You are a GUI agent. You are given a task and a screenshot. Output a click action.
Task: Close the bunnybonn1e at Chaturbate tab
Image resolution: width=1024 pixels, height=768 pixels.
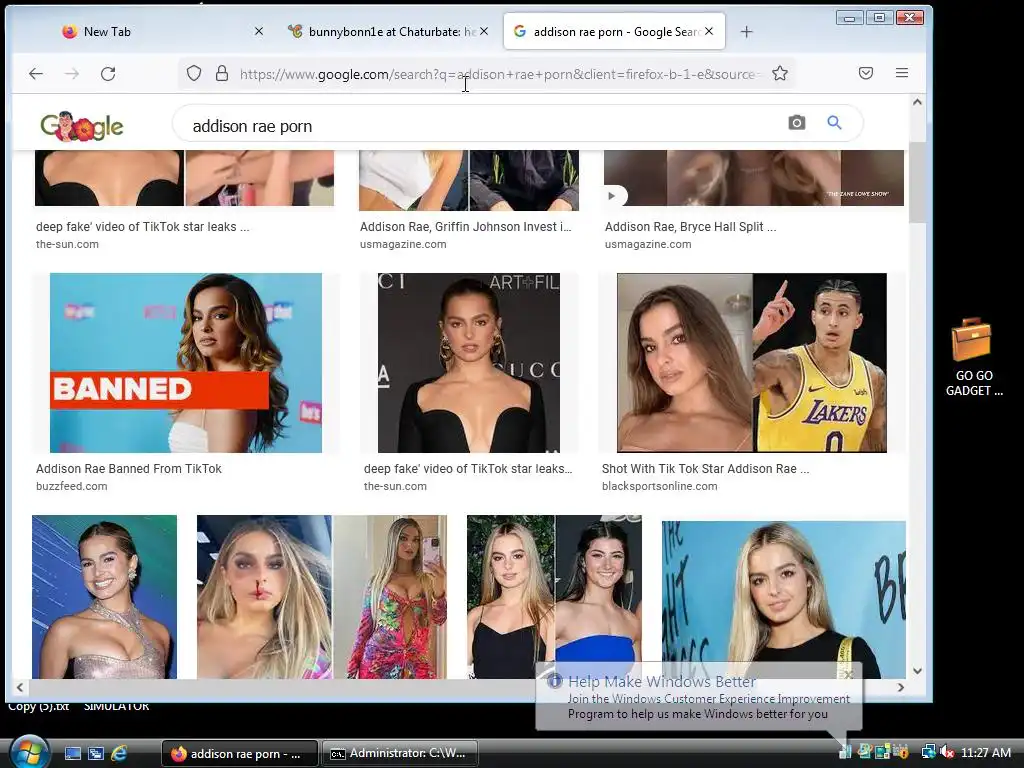pos(484,31)
